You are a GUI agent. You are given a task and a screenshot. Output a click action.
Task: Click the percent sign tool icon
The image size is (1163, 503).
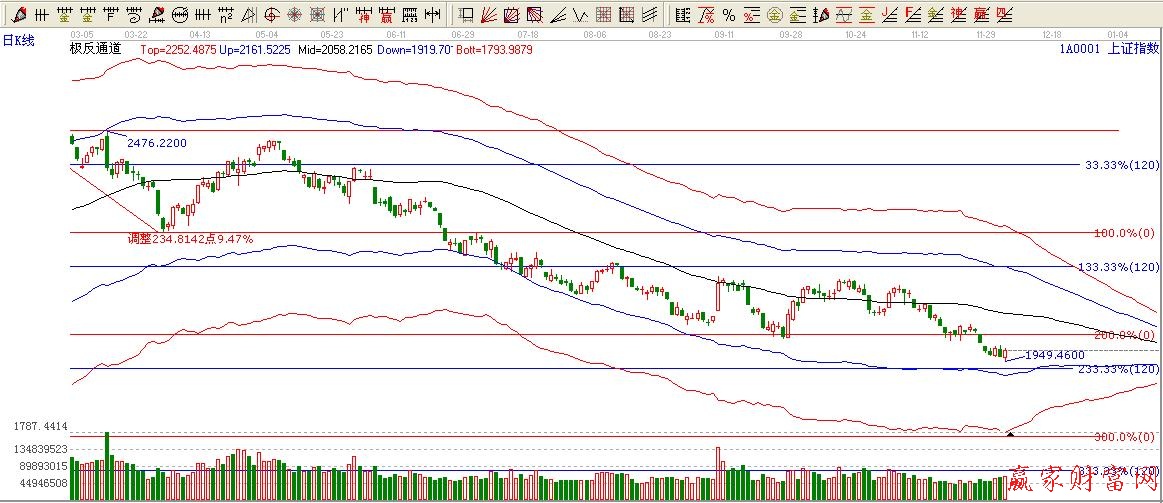pos(728,15)
